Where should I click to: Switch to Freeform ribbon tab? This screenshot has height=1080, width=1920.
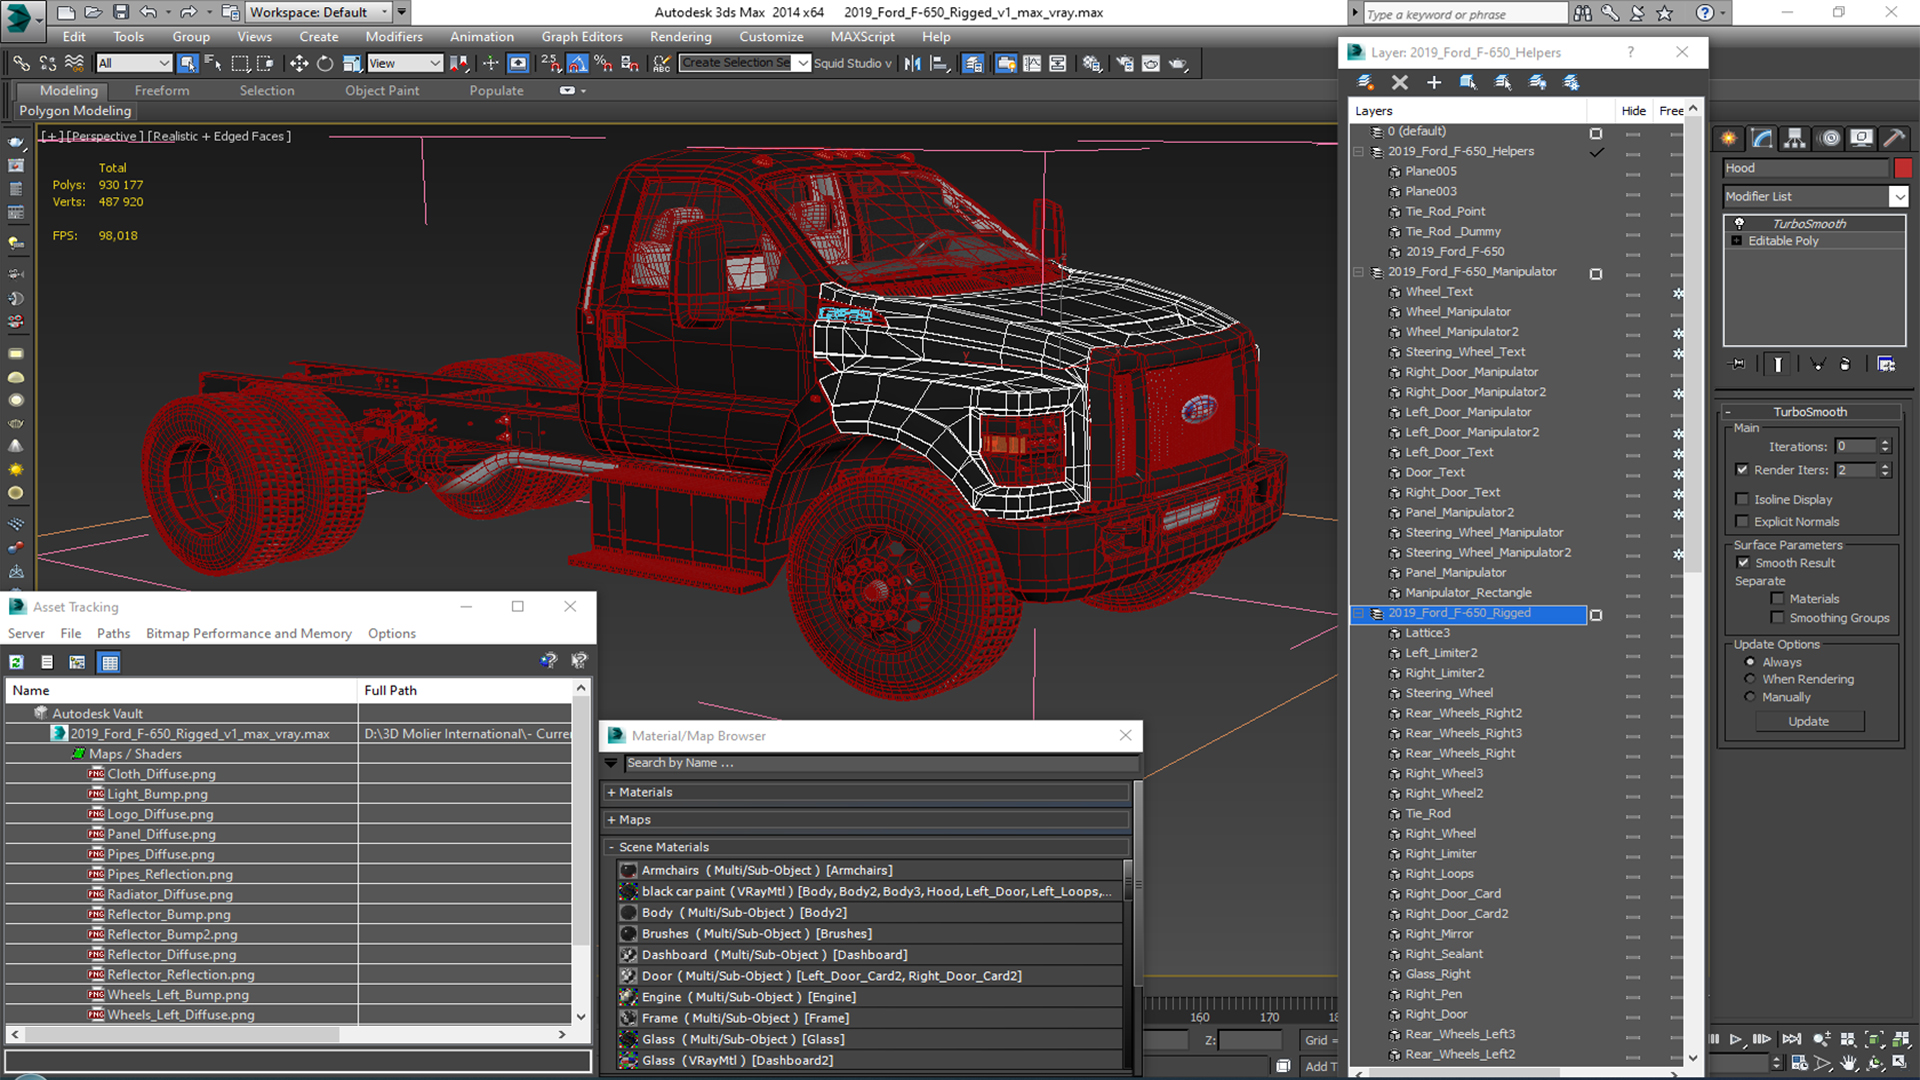(162, 90)
